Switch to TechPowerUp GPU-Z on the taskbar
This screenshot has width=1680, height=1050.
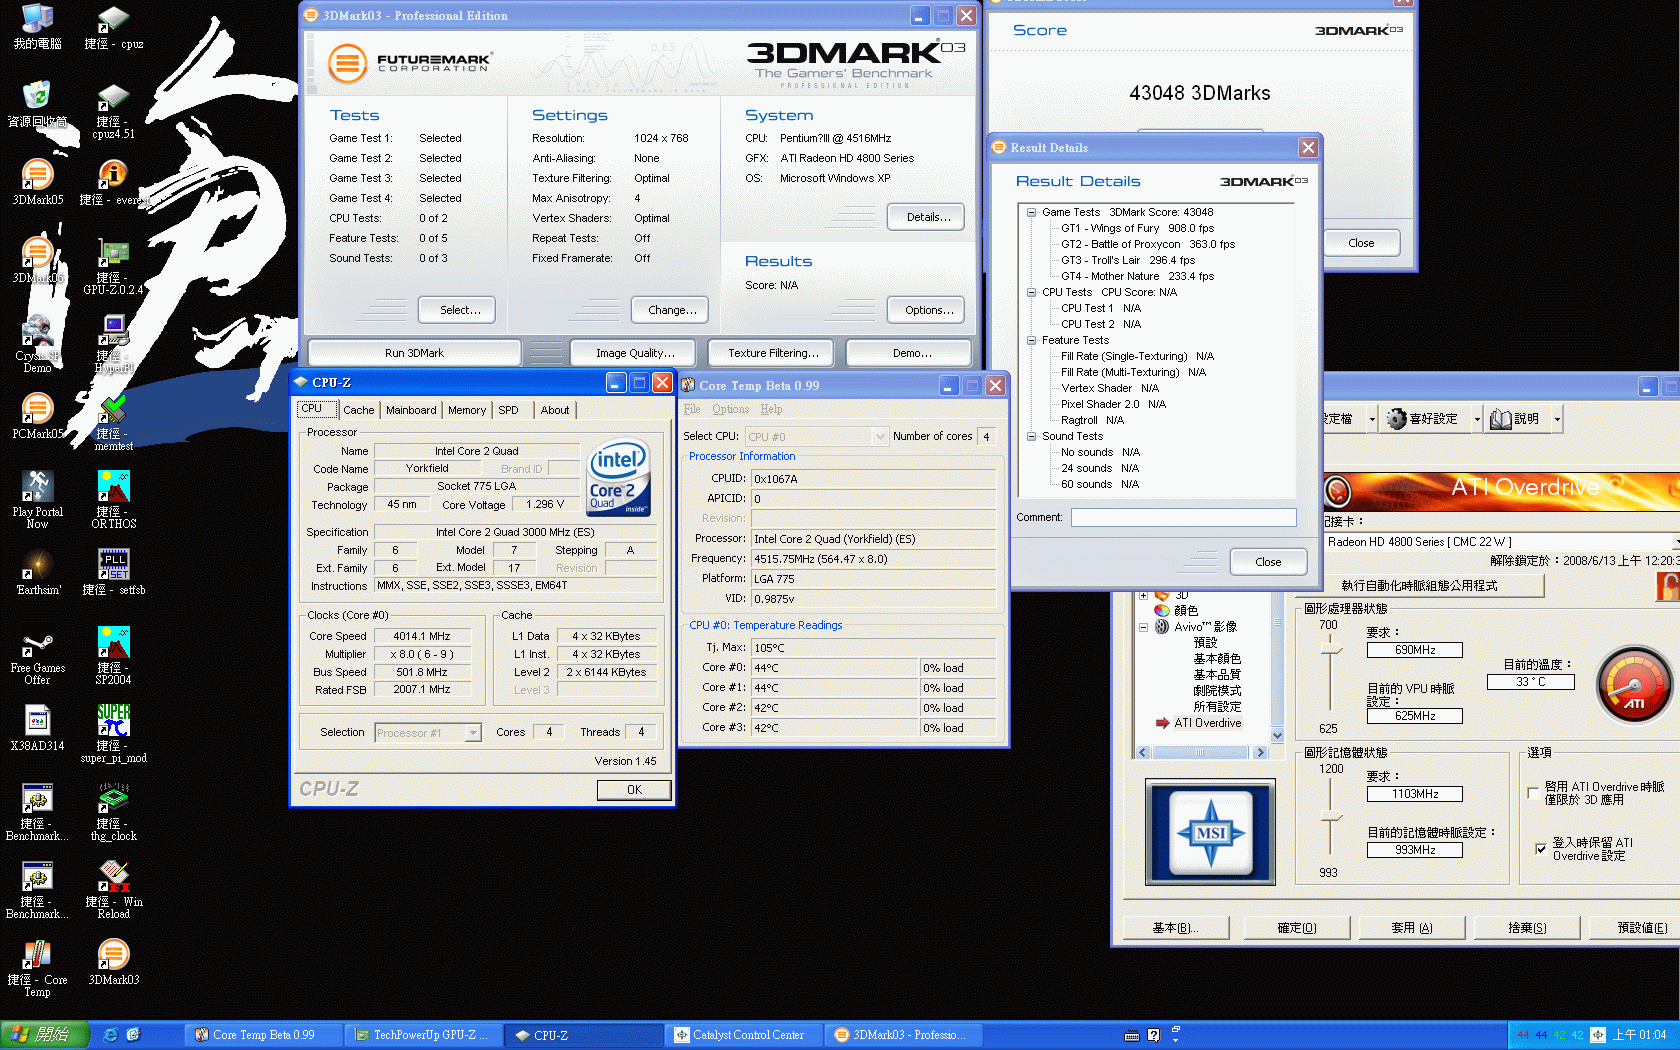point(422,1035)
